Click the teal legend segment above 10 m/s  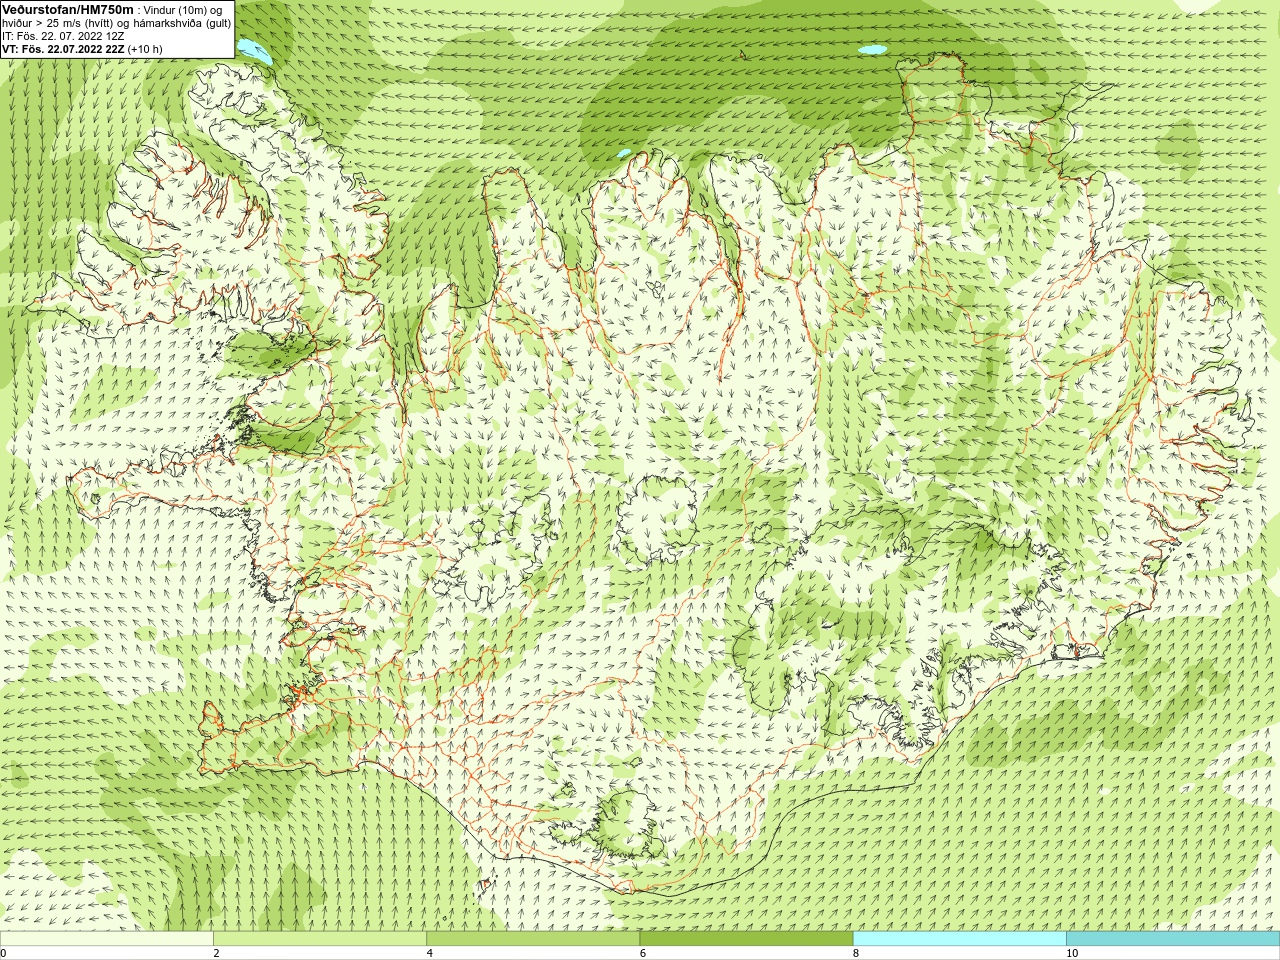click(x=1172, y=939)
